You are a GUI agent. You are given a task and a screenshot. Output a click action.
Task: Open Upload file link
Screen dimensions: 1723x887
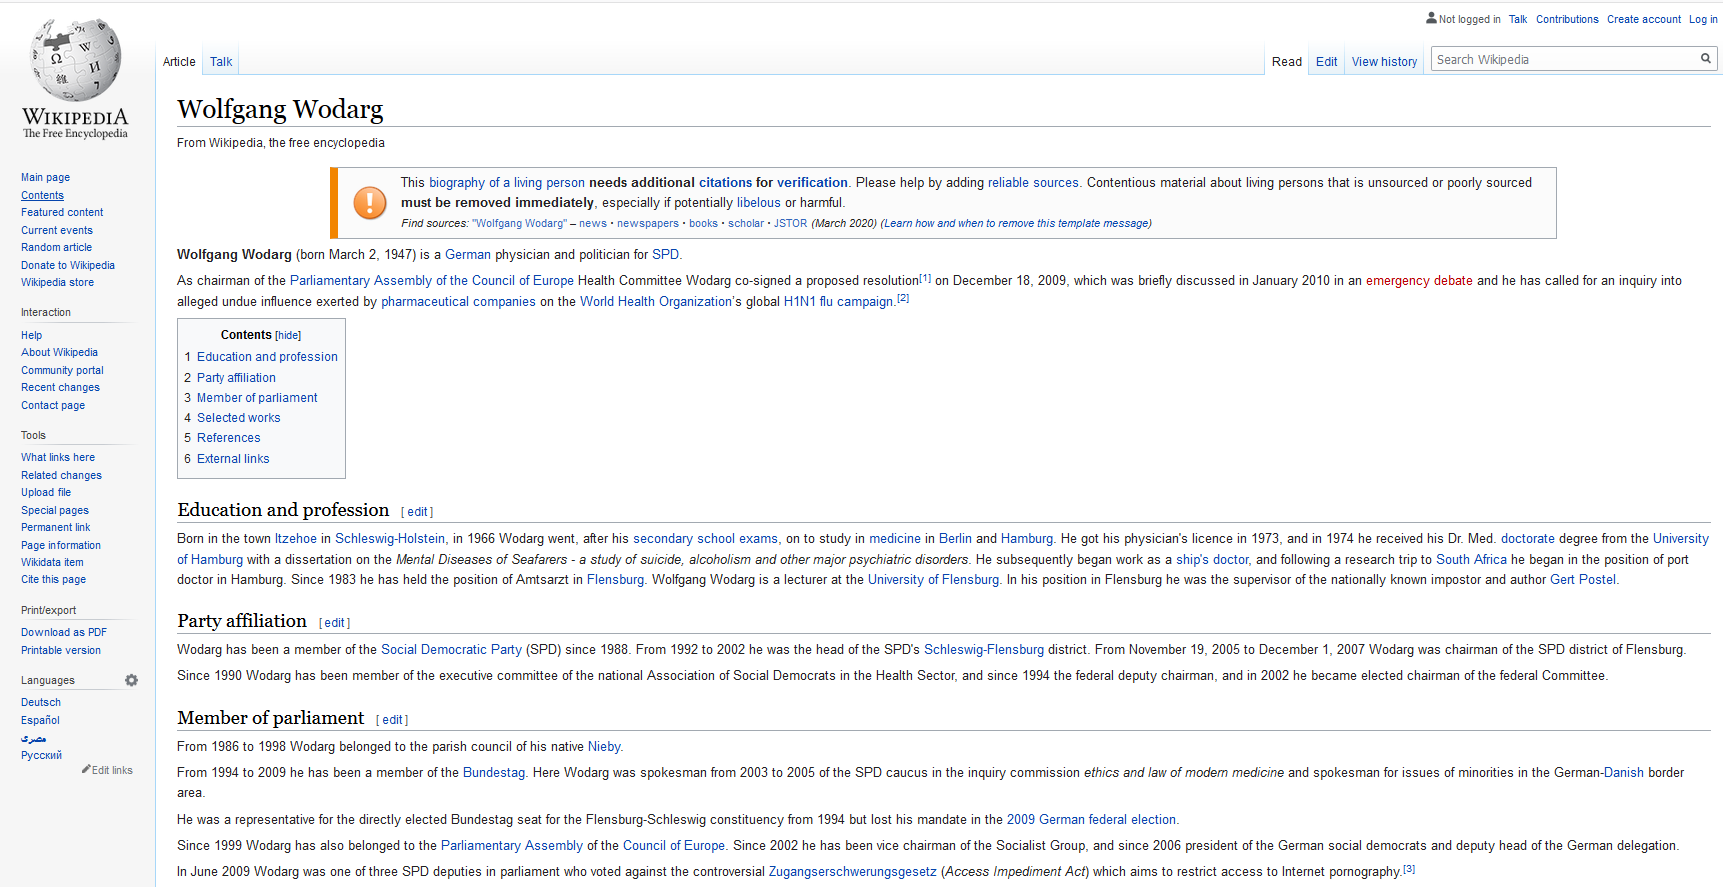(46, 493)
